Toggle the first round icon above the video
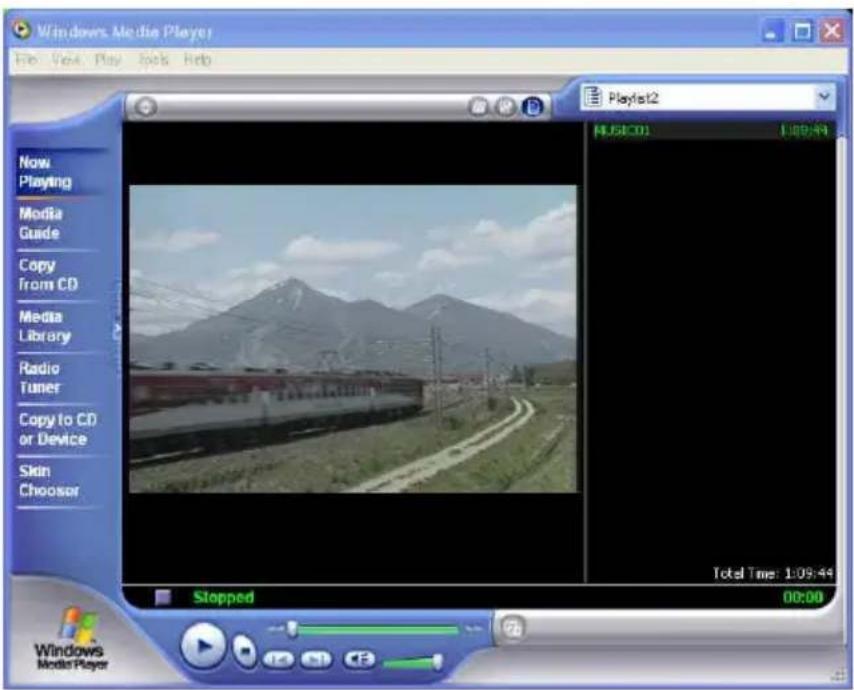 [x=478, y=106]
